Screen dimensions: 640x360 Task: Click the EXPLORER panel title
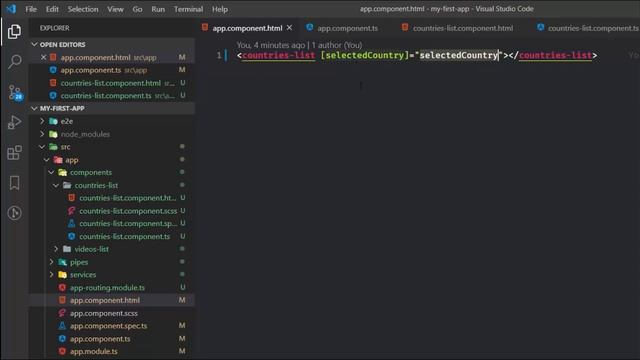[x=55, y=28]
